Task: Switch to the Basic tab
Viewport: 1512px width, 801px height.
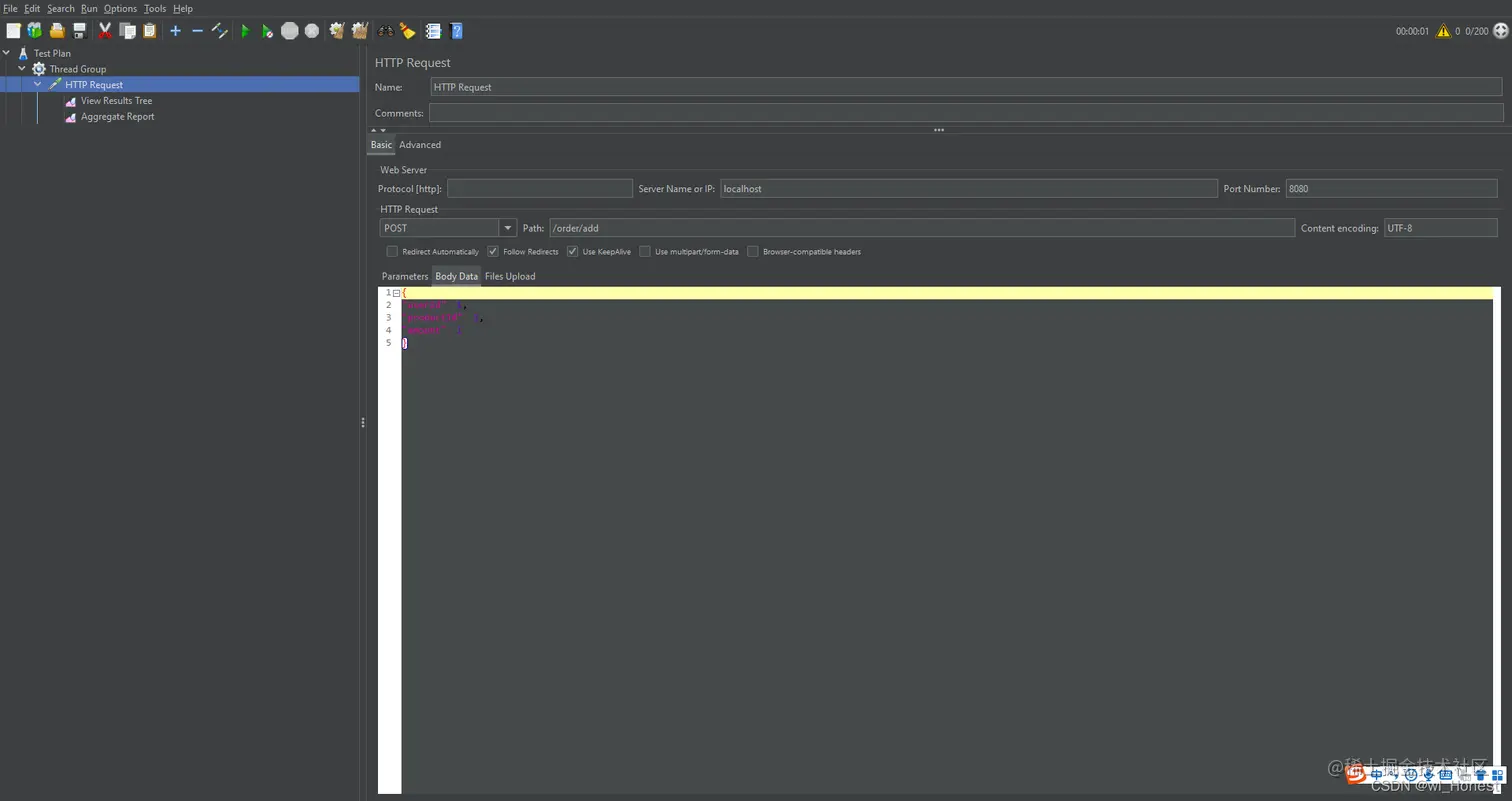Action: tap(381, 145)
